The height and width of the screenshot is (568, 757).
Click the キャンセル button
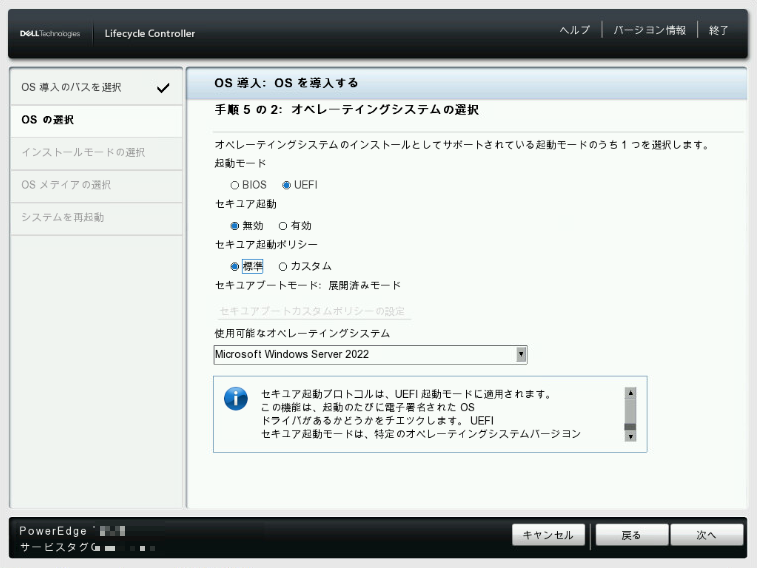coord(548,535)
